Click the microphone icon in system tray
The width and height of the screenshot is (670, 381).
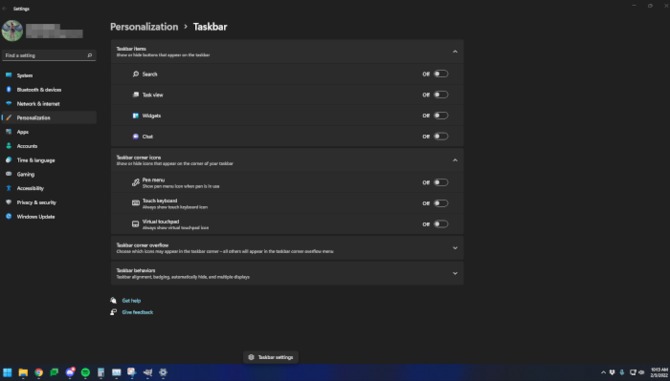(x=622, y=372)
